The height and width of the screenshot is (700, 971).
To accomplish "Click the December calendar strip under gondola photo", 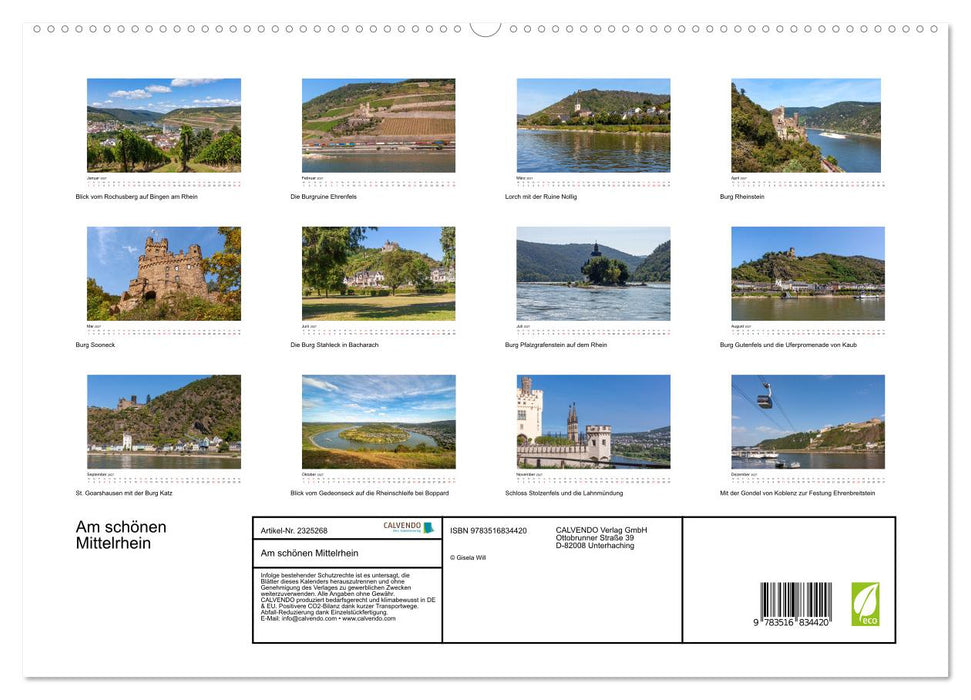I will point(808,478).
